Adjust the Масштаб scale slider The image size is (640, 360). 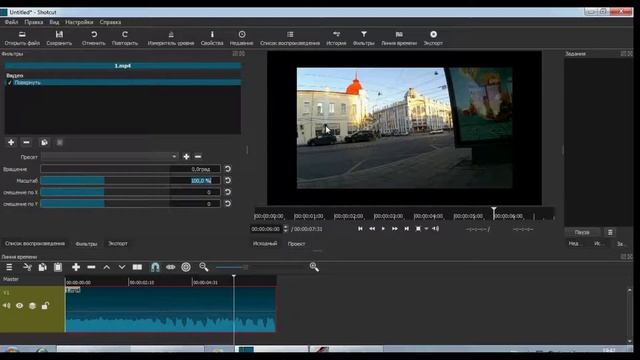click(x=104, y=180)
